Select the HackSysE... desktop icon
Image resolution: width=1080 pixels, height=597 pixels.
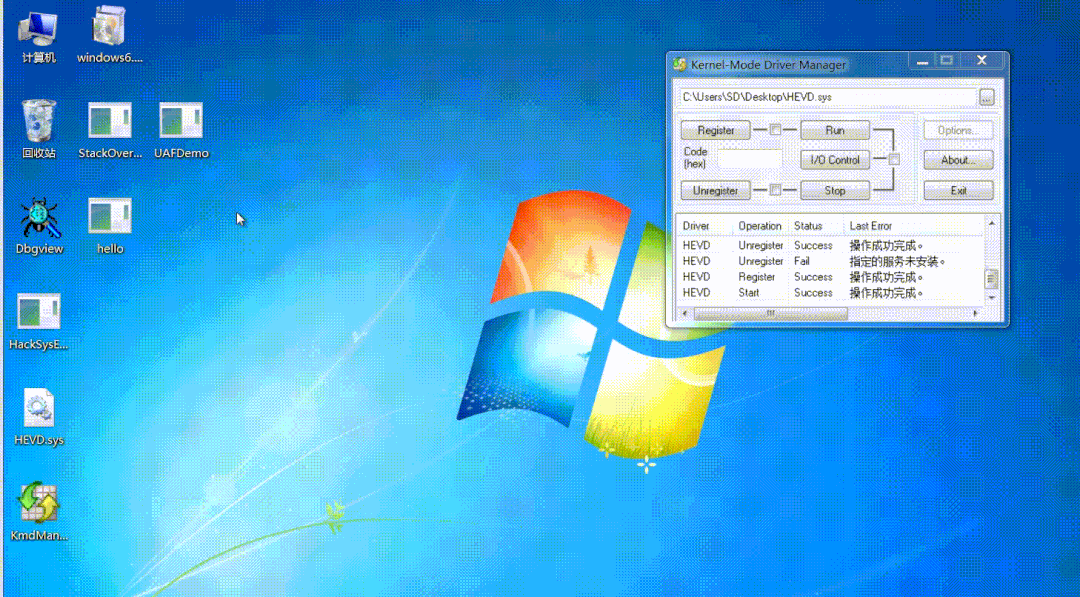pyautogui.click(x=39, y=322)
